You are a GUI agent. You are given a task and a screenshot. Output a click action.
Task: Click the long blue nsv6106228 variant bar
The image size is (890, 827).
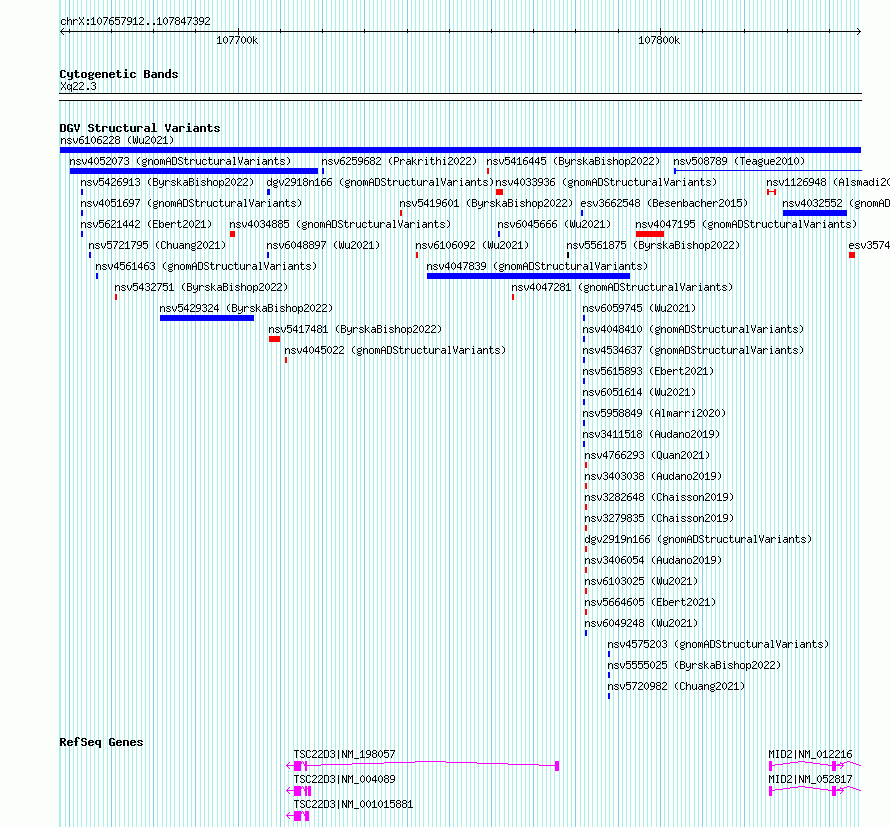pyautogui.click(x=460, y=150)
